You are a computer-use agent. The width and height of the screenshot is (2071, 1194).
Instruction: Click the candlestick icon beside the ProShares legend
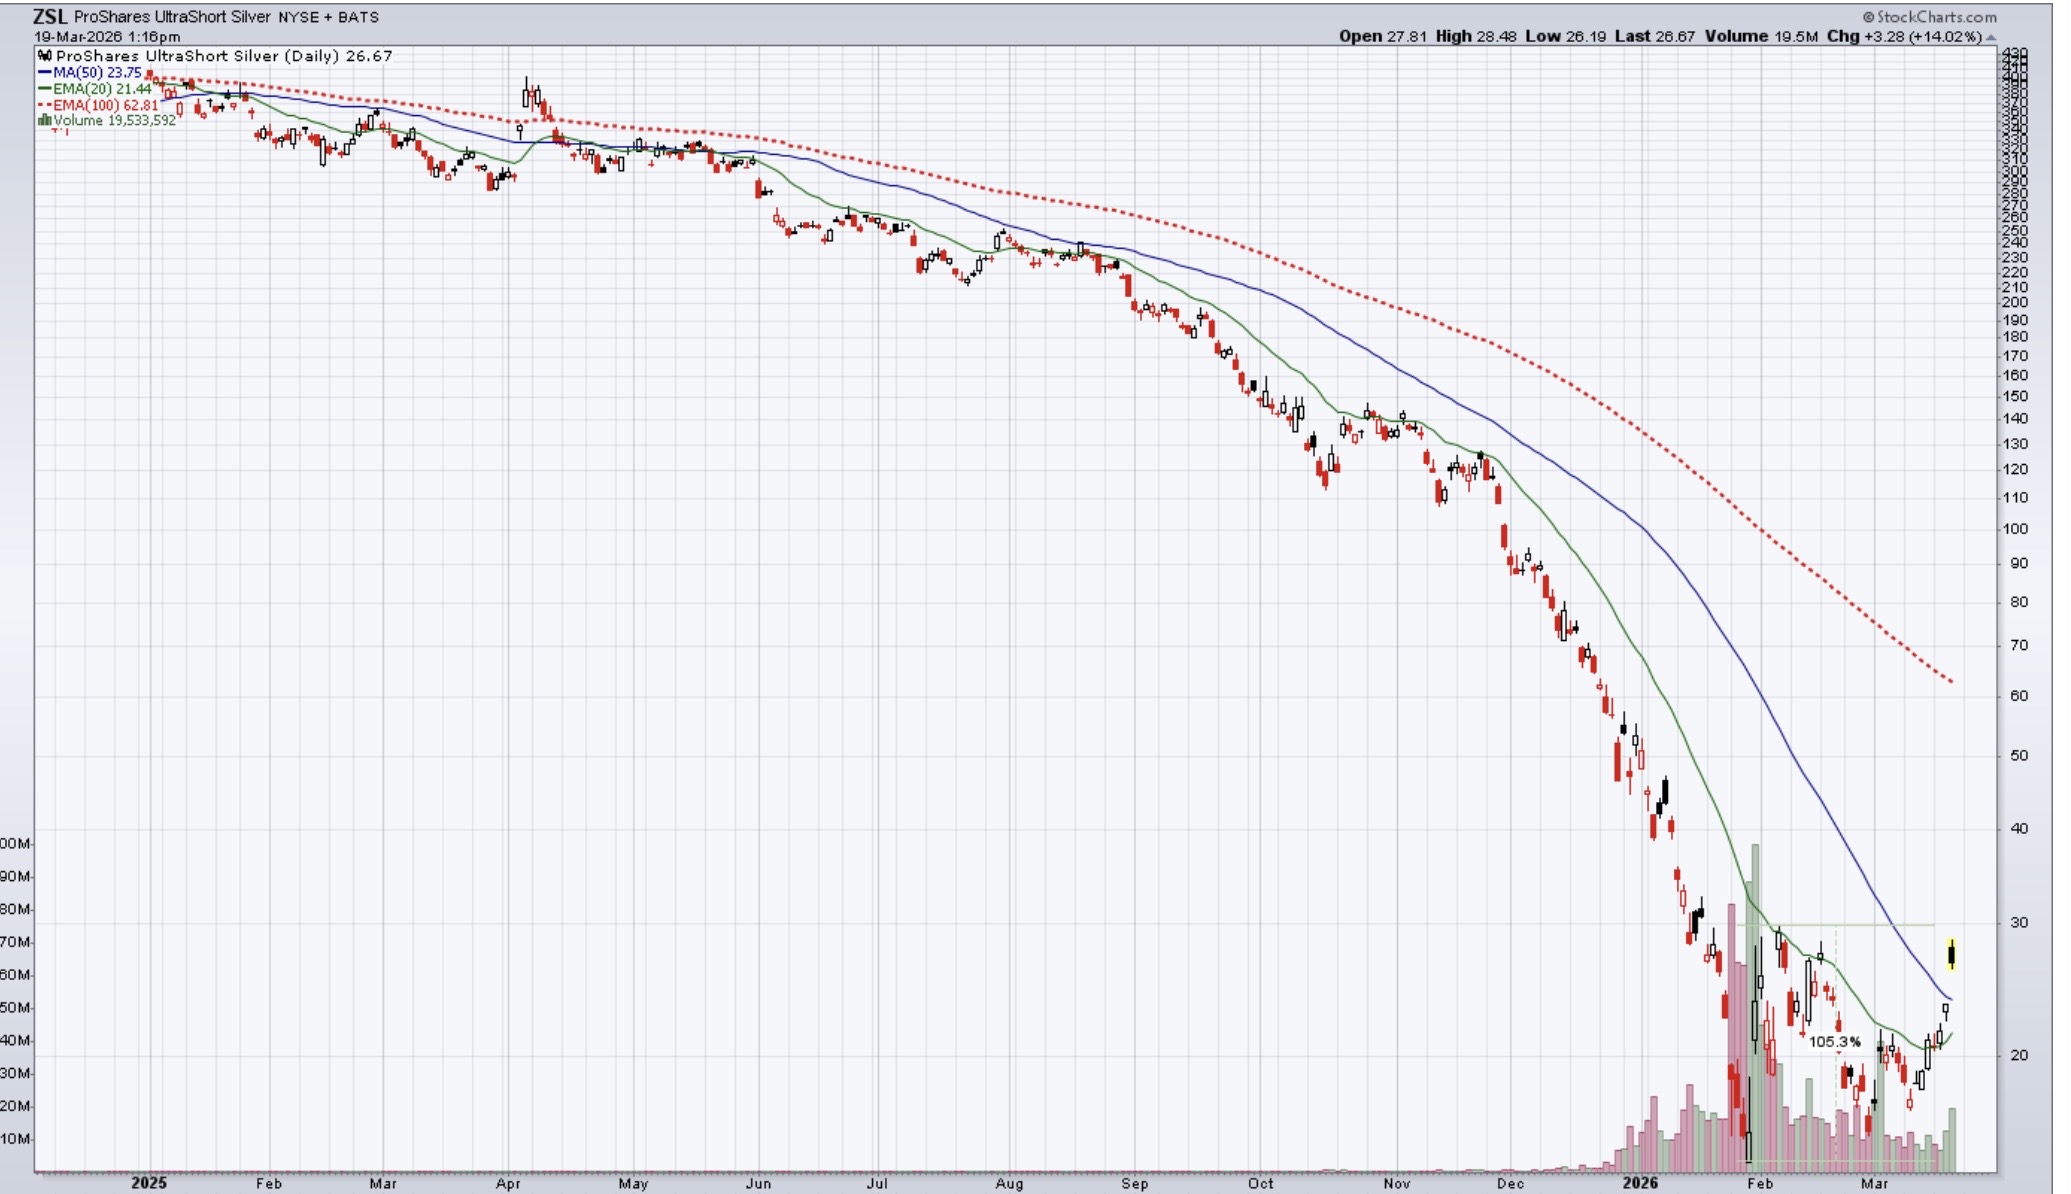45,56
